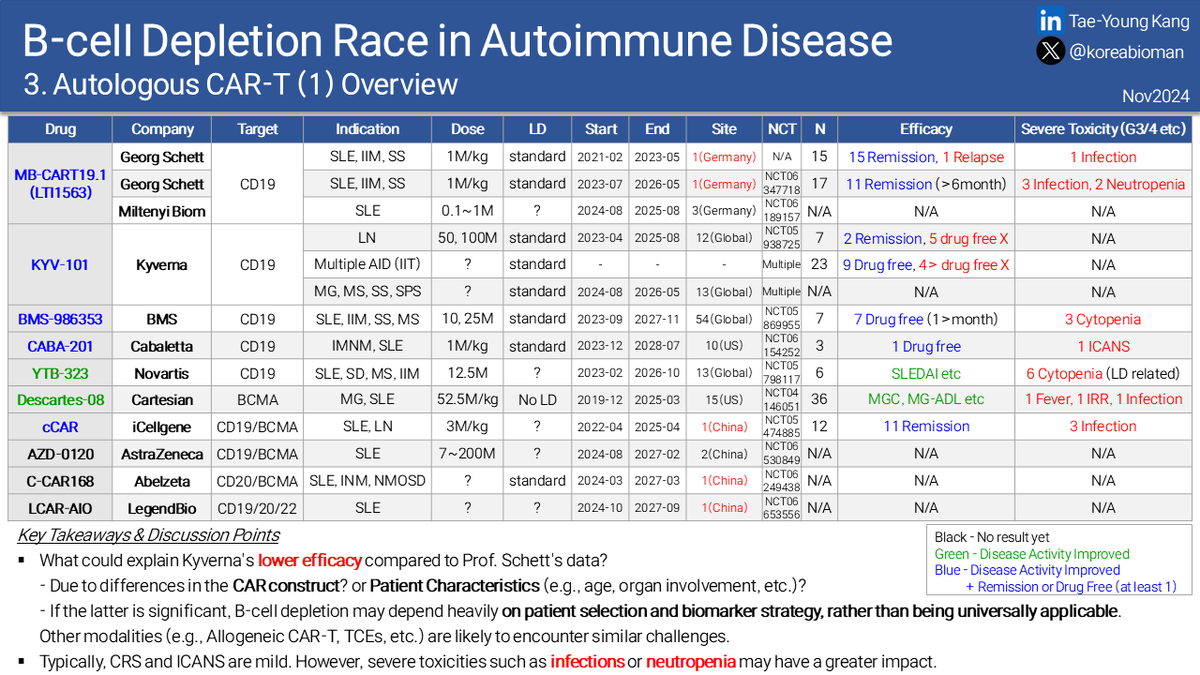Click the Nov2024 date label
The height and width of the screenshot is (675, 1200).
pyautogui.click(x=1157, y=96)
